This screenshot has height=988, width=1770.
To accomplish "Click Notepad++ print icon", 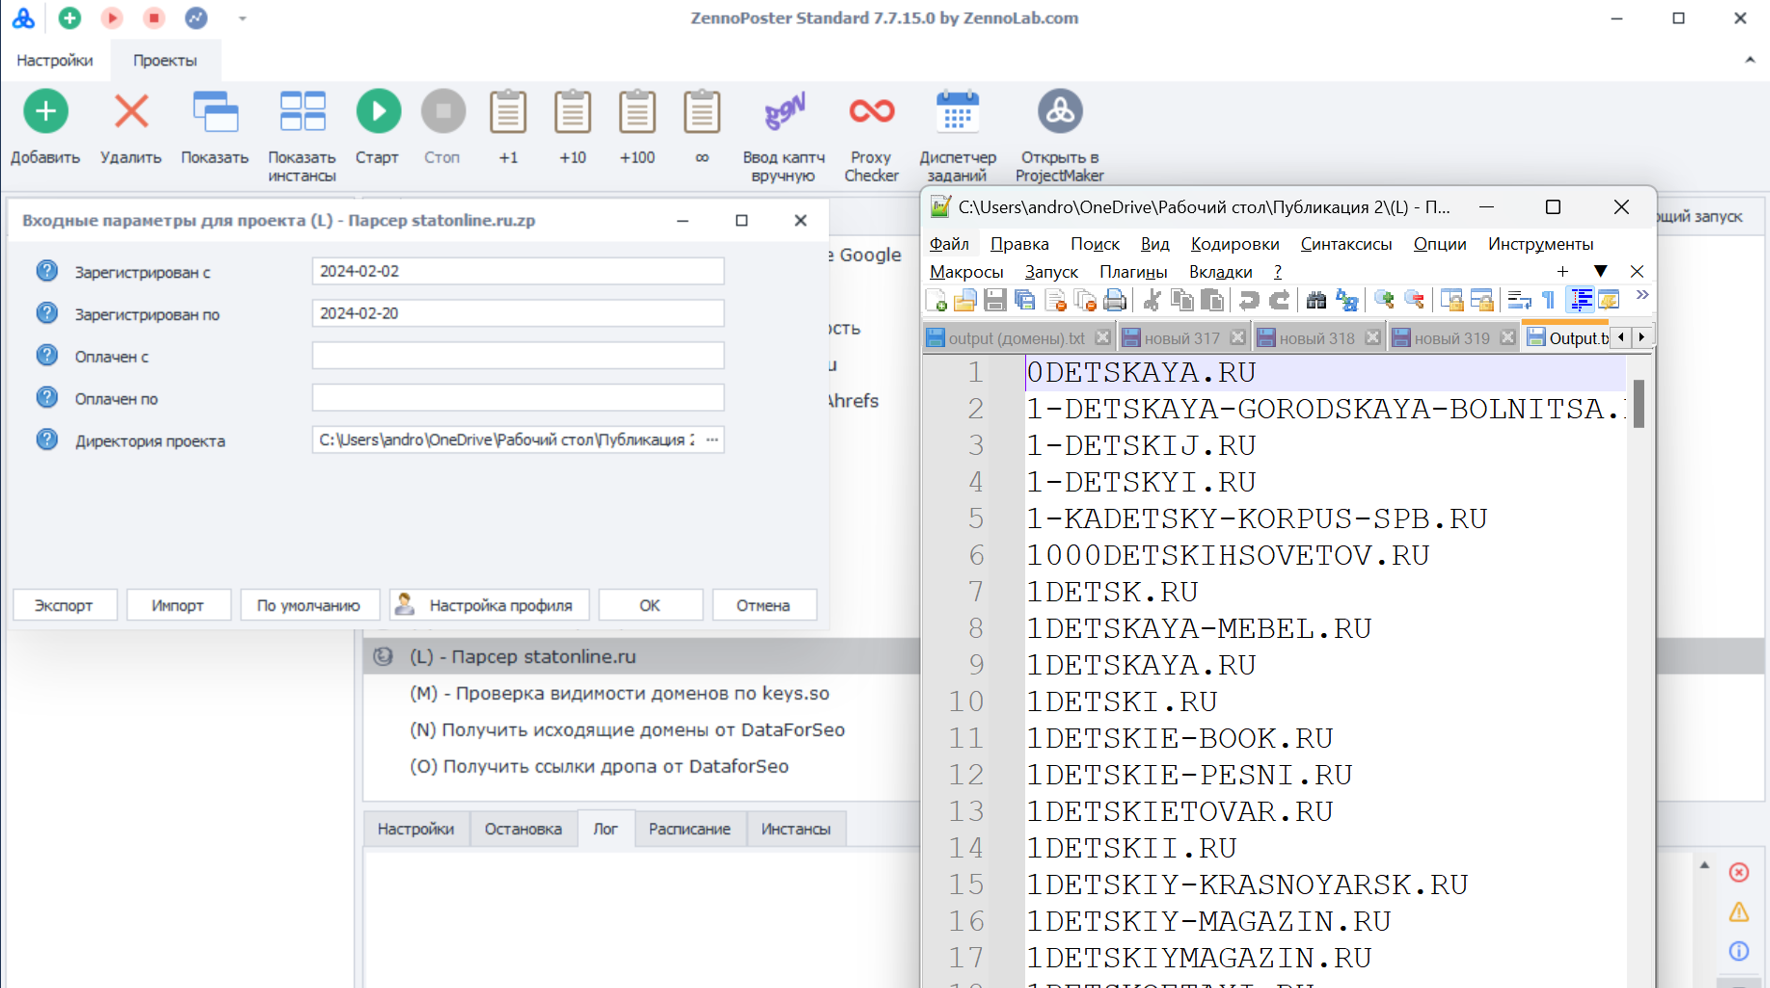I will coord(1115,300).
